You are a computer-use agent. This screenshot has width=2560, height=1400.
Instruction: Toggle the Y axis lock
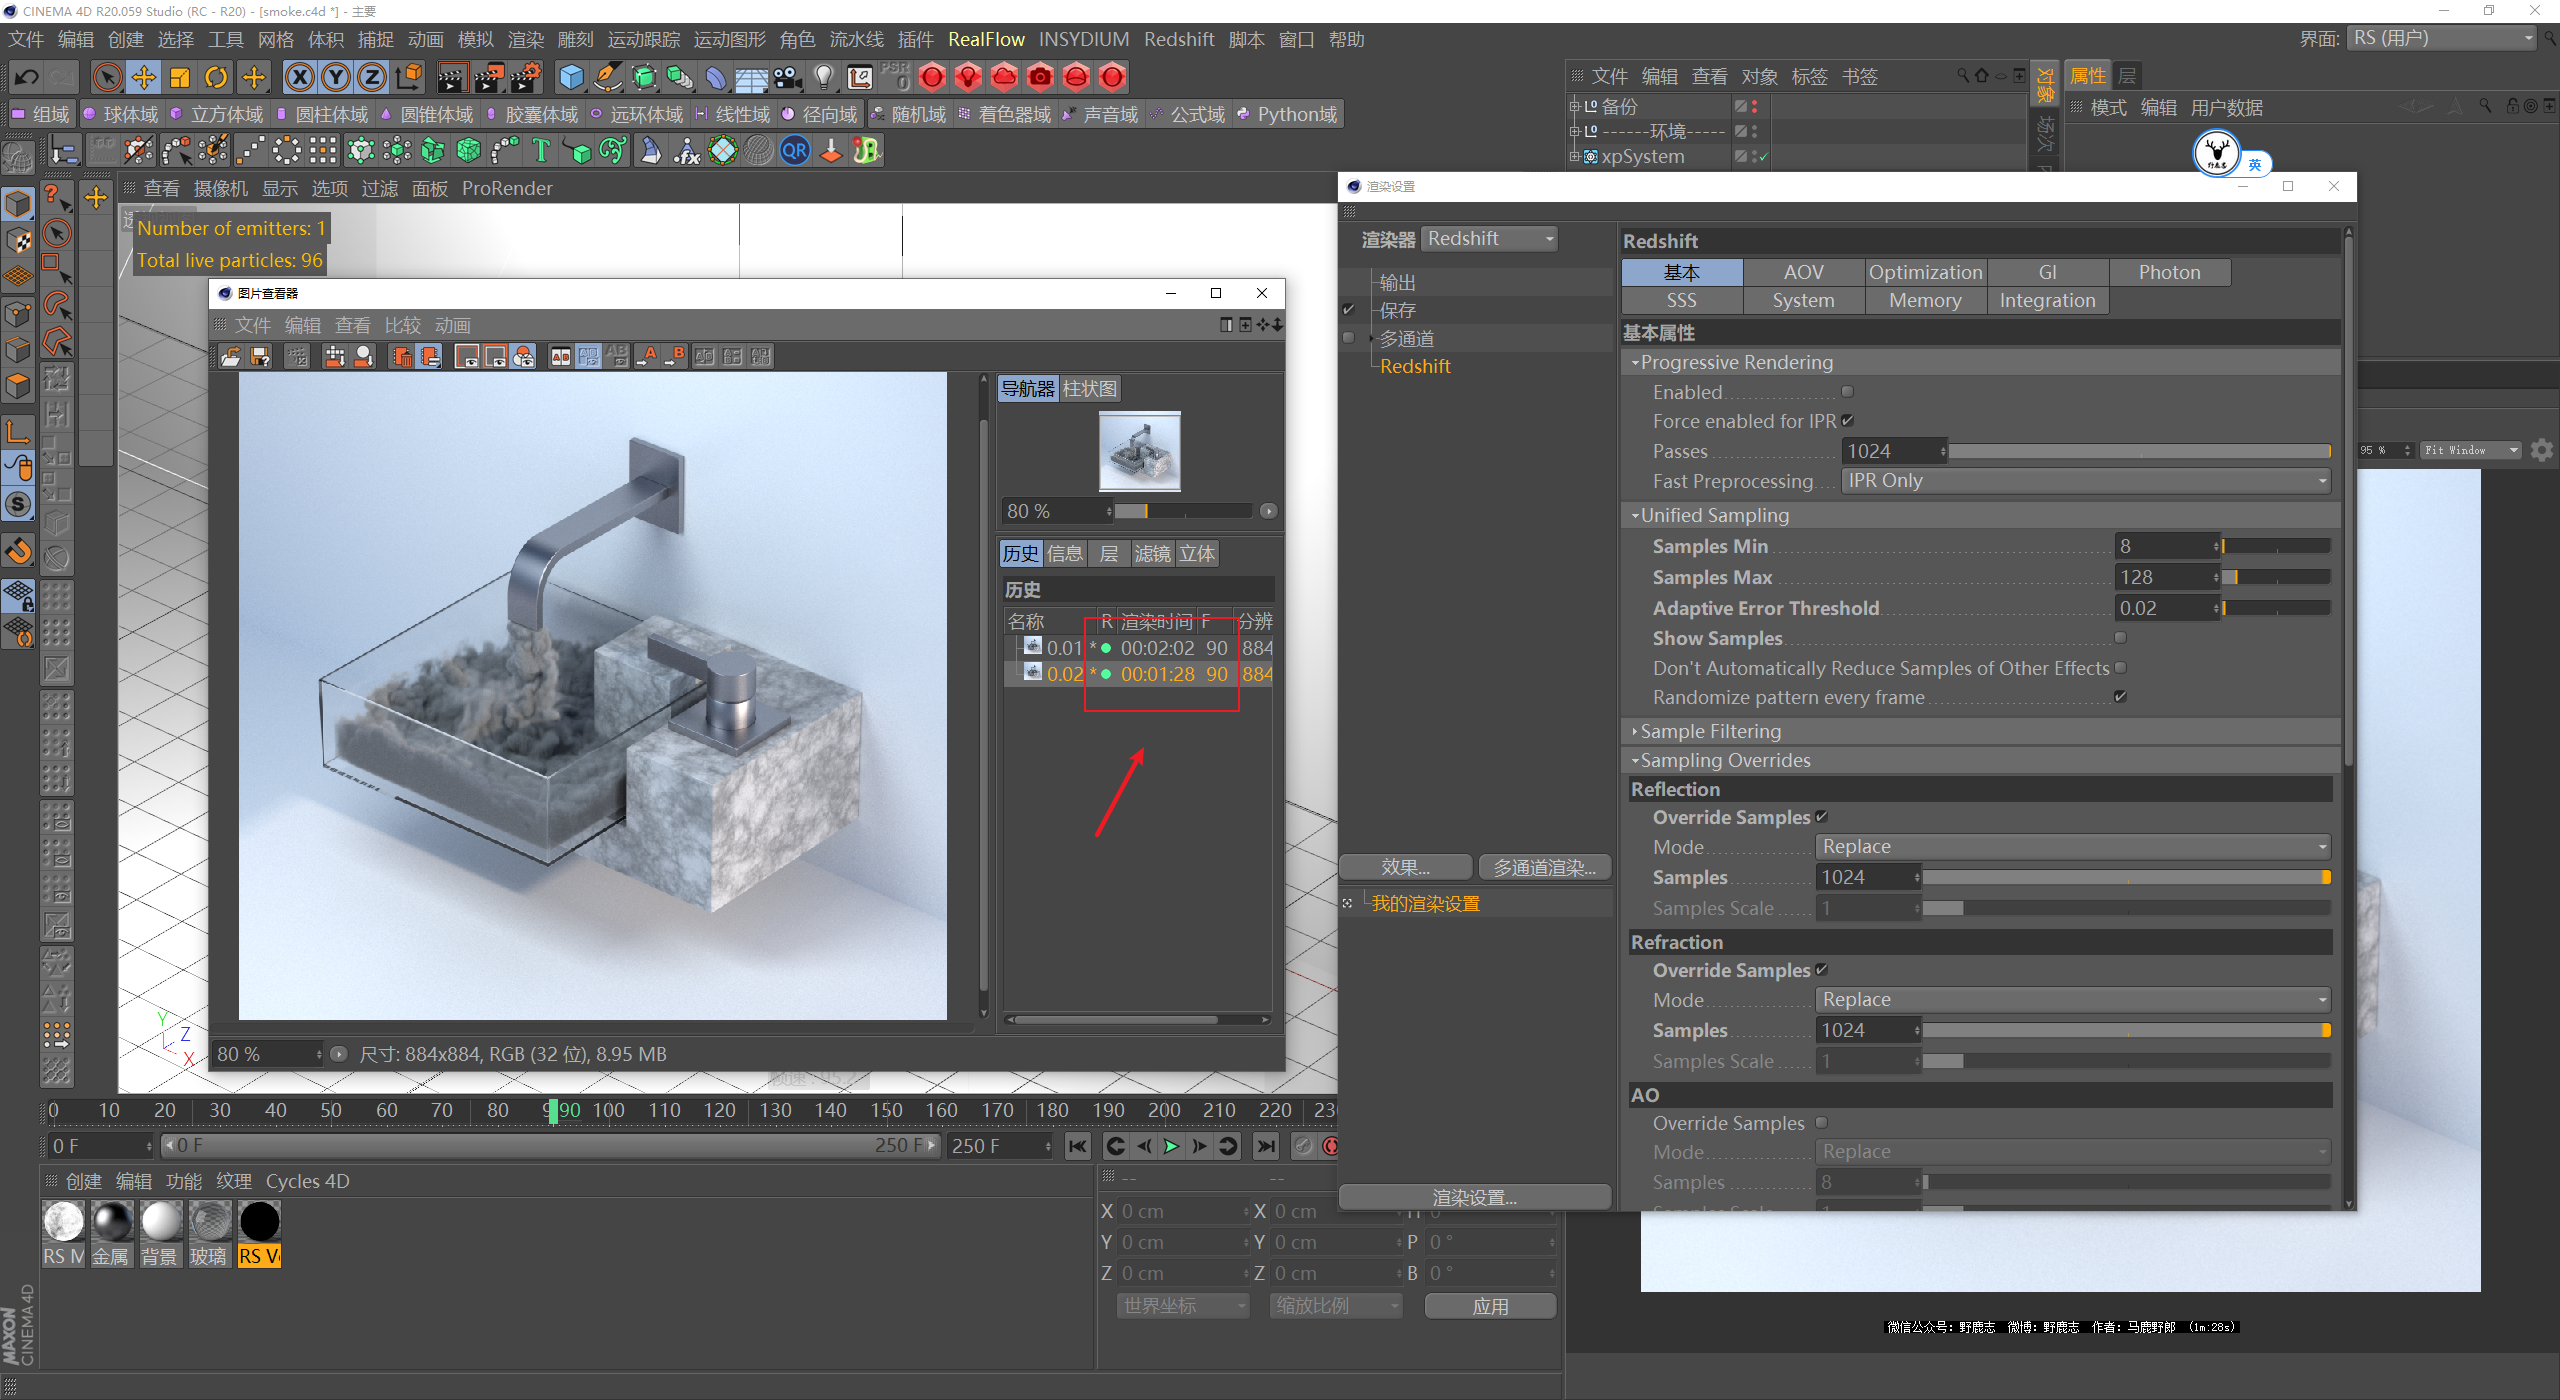(336, 77)
